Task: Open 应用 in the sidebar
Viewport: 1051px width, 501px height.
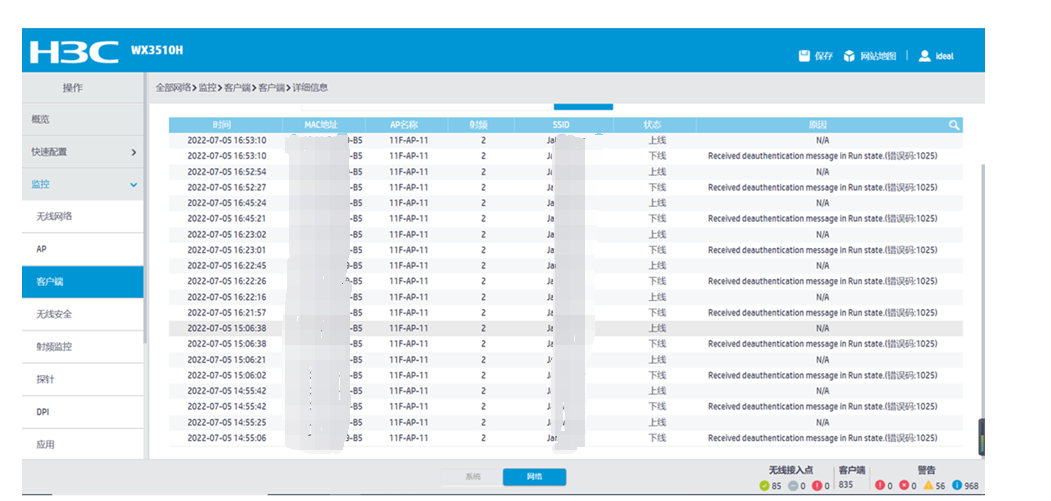Action: pyautogui.click(x=82, y=444)
